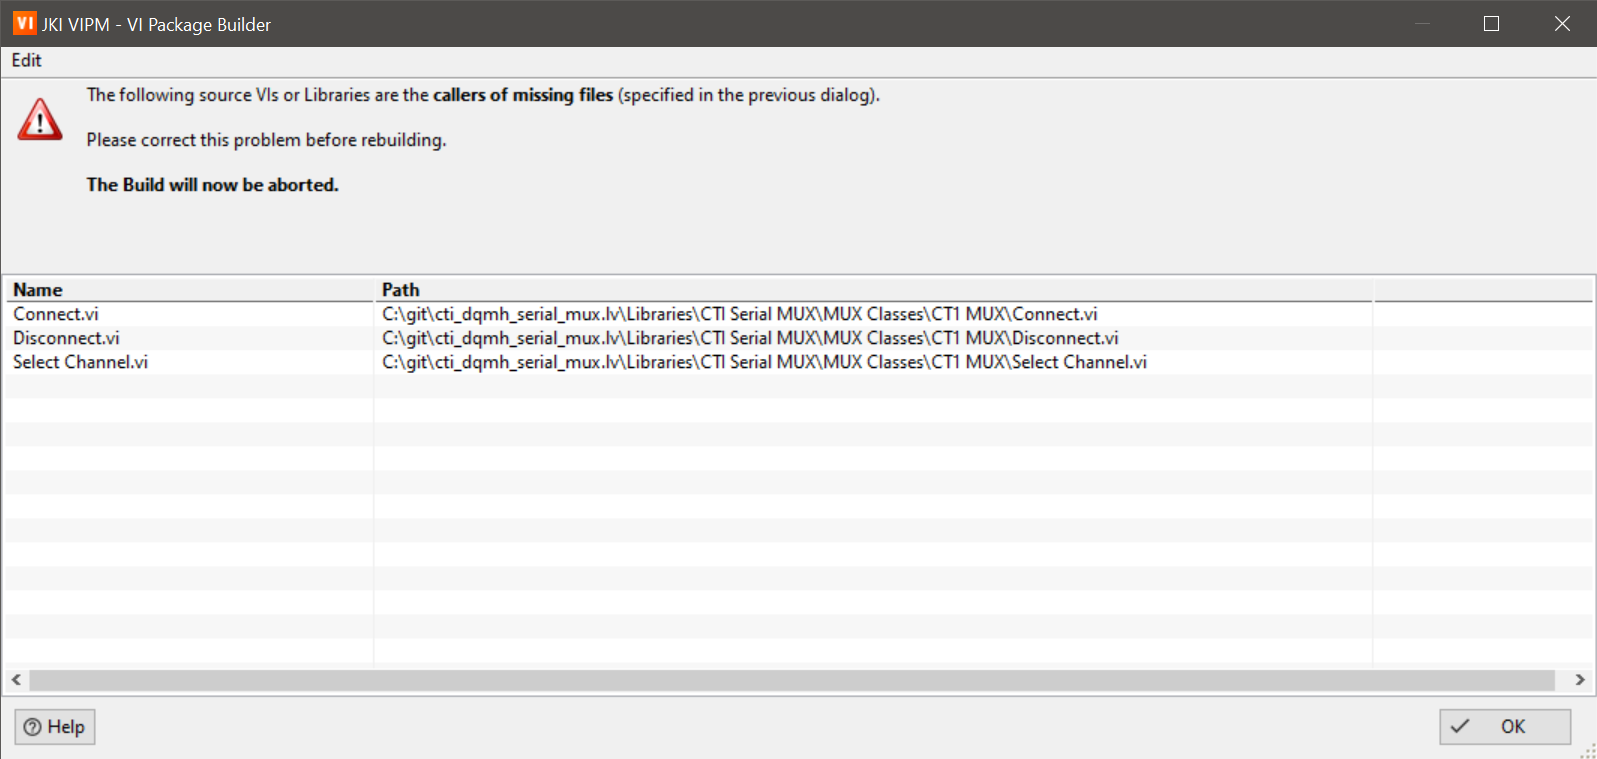The width and height of the screenshot is (1597, 759).
Task: Click the bolded aborted build warning text
Action: (212, 184)
